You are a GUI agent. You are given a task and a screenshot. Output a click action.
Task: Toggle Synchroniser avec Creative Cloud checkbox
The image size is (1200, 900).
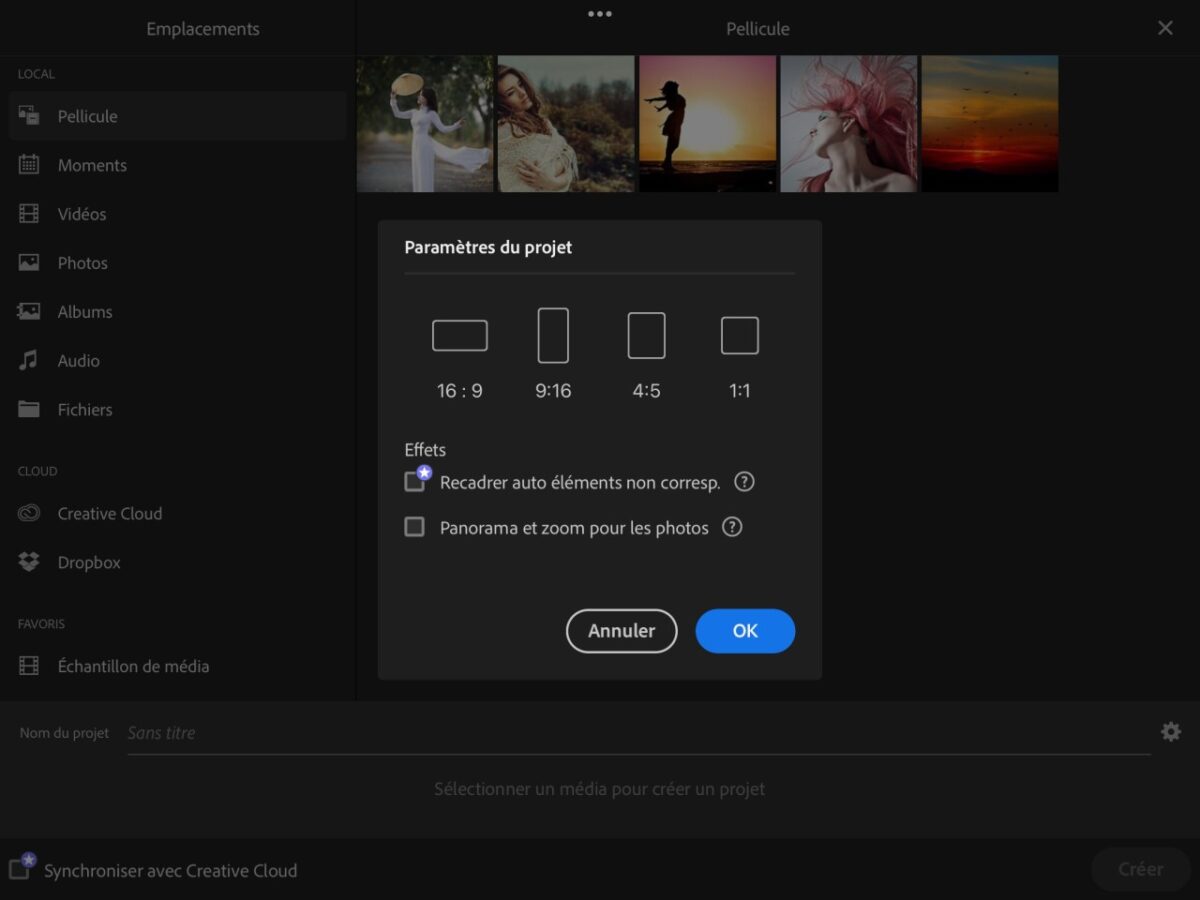19,869
